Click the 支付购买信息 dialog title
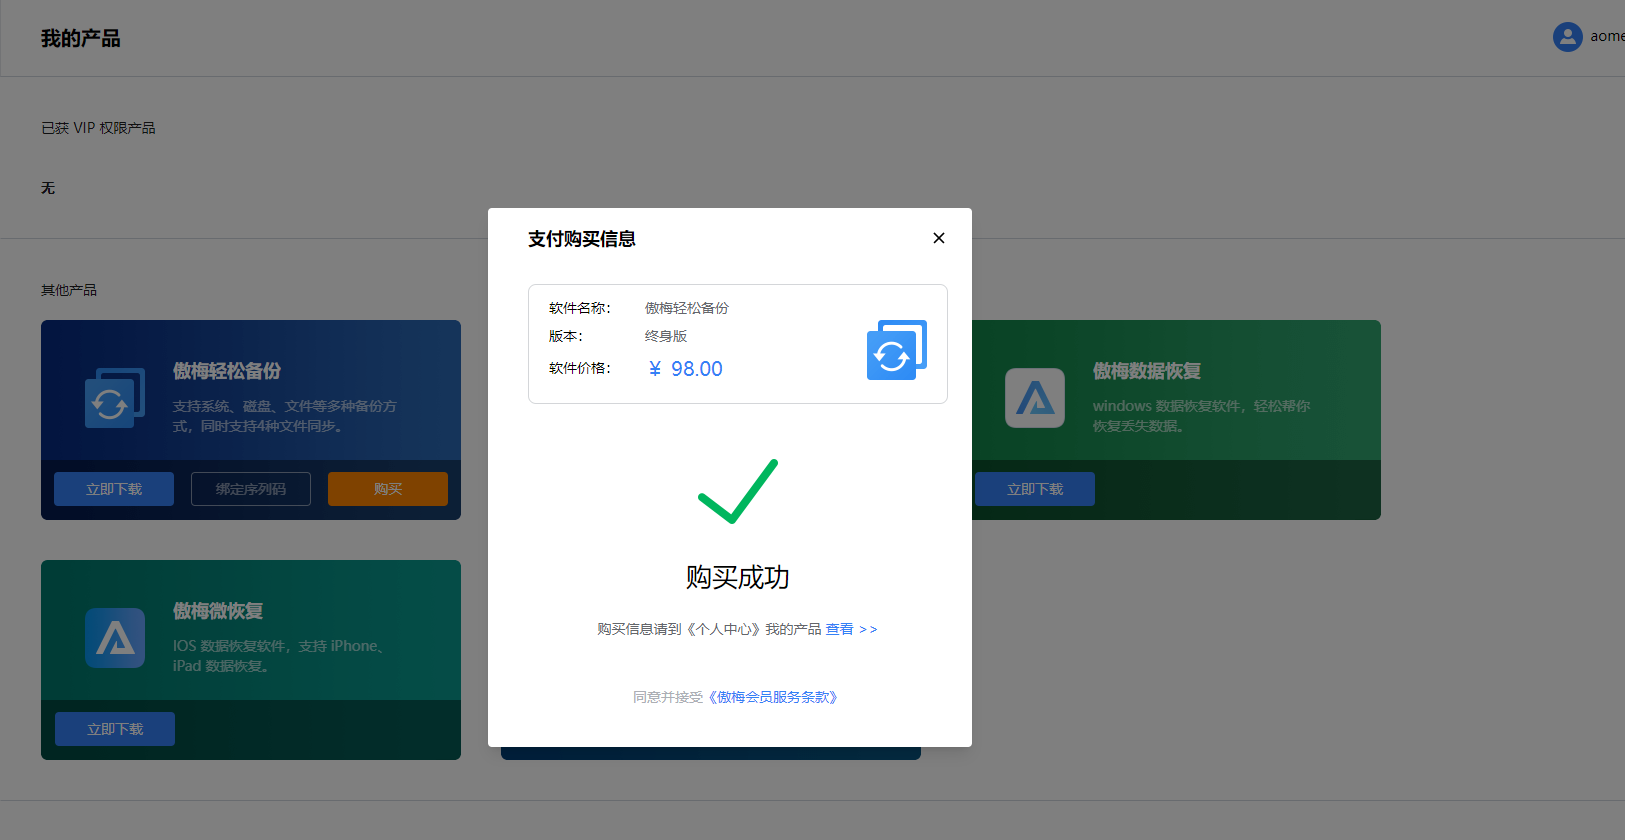The width and height of the screenshot is (1625, 840). (x=582, y=239)
